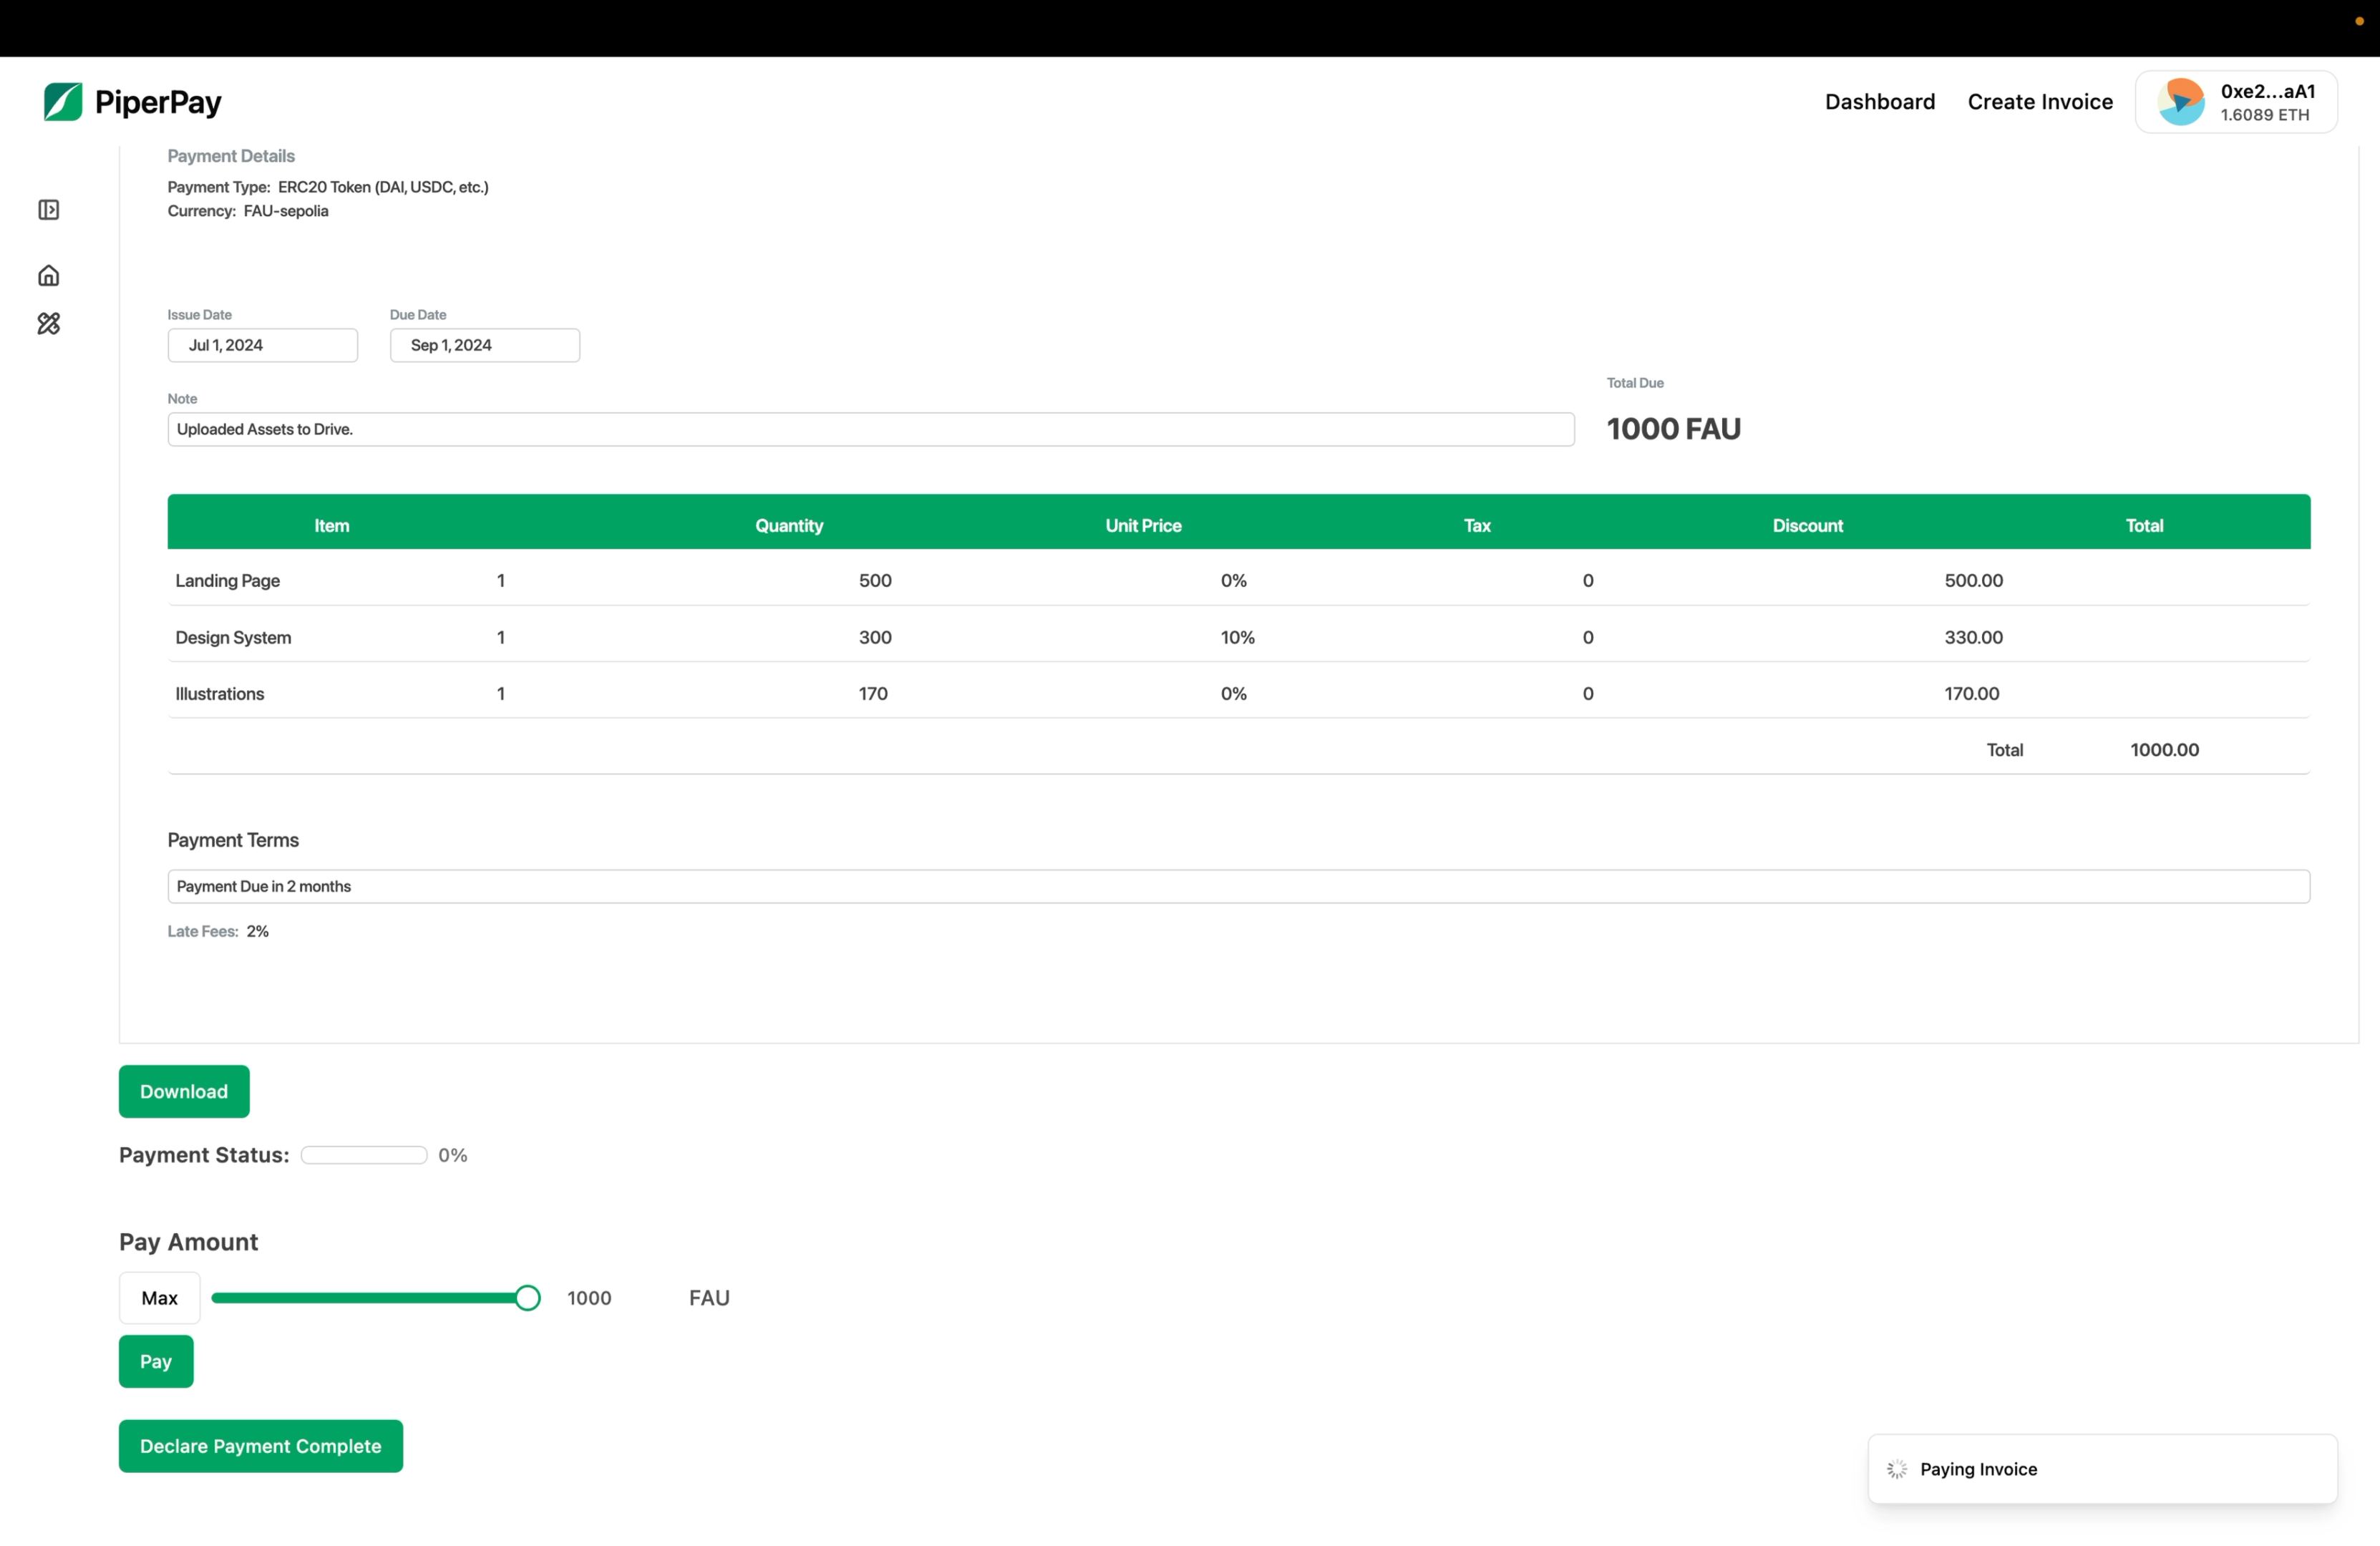Click the Pay button
The image size is (2380, 1546).
[156, 1361]
